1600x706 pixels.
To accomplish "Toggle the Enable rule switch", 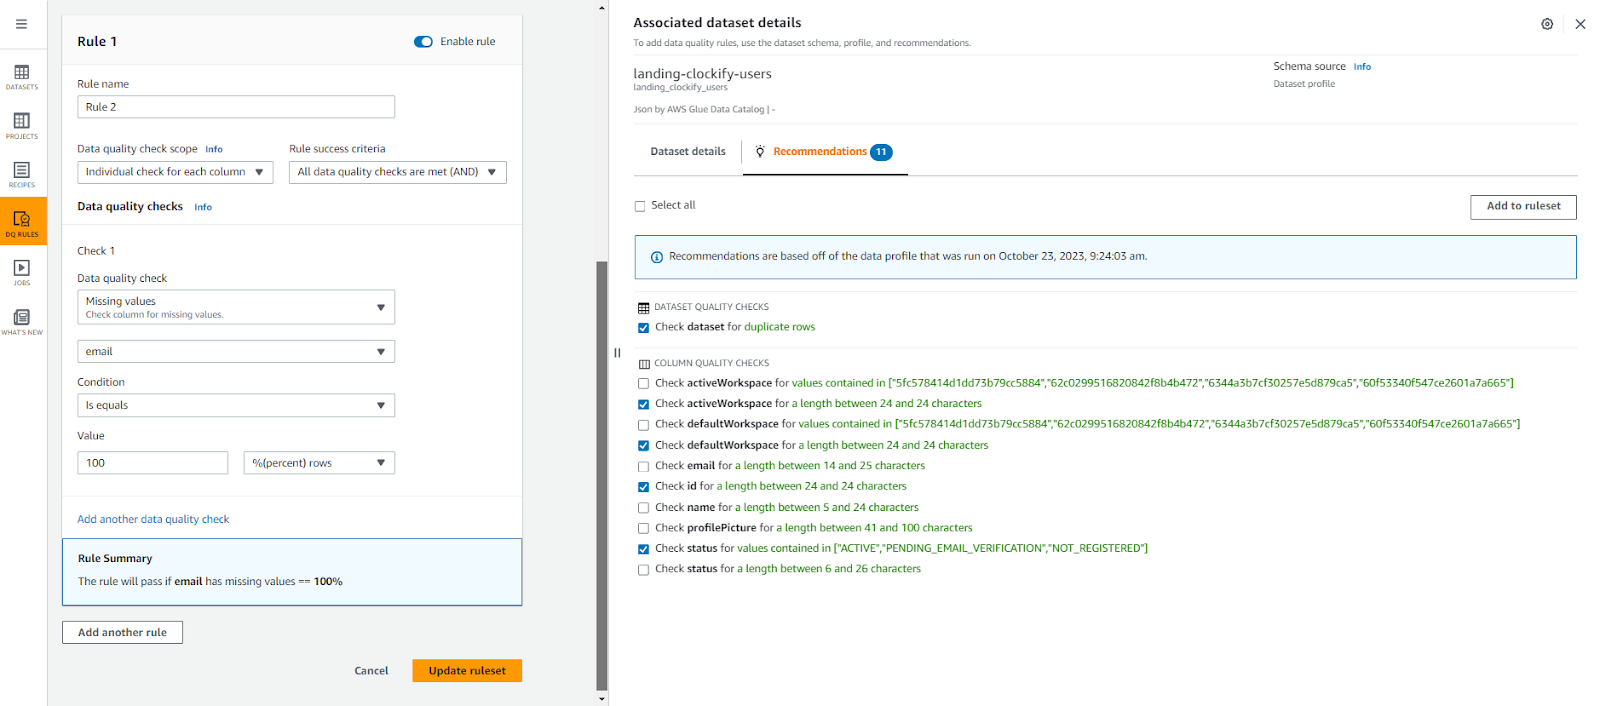I will point(423,42).
